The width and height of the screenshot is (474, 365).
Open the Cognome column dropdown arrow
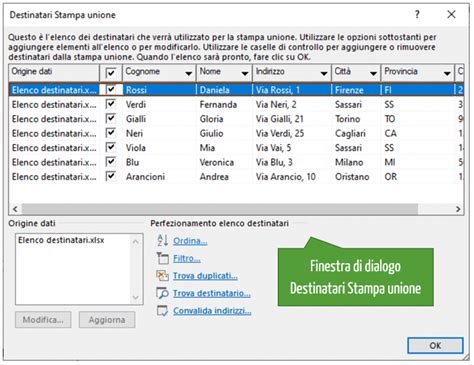click(x=189, y=73)
